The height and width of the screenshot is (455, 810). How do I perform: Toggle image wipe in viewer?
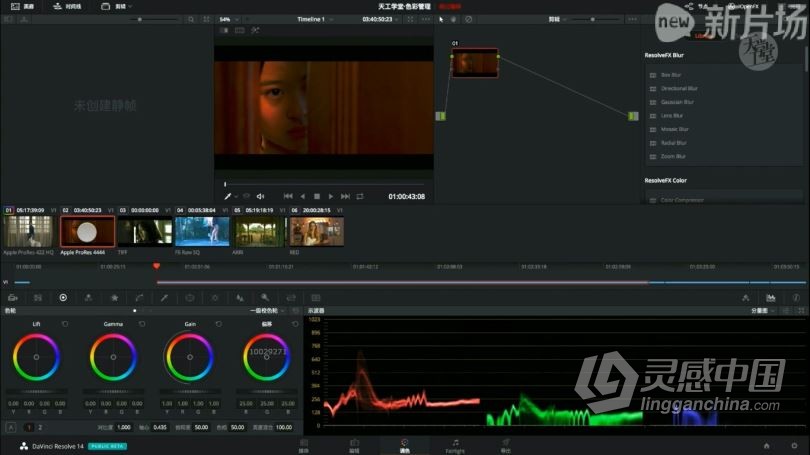tap(224, 30)
